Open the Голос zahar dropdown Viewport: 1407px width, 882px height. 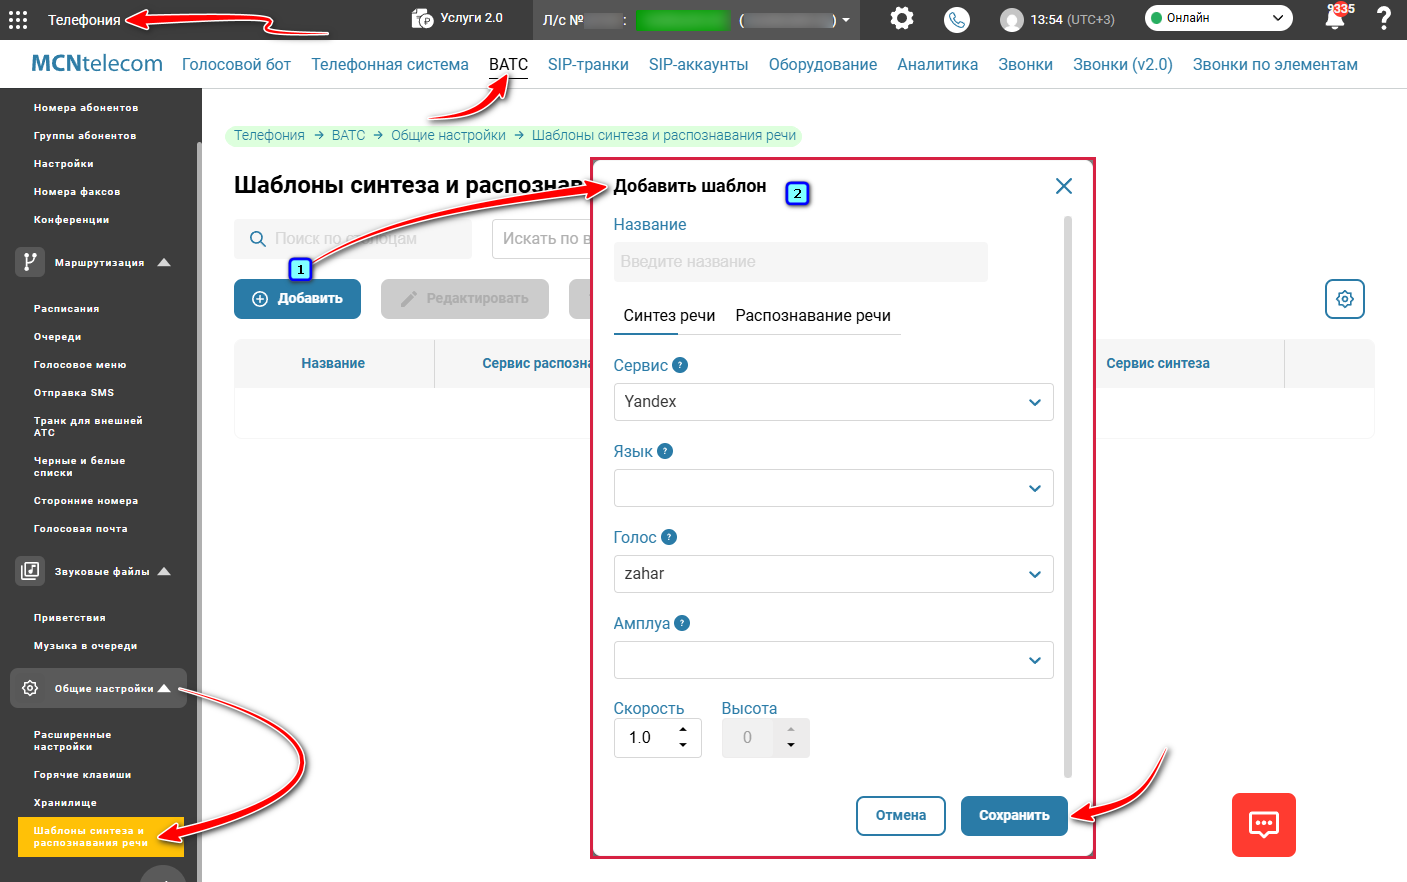[x=833, y=574]
